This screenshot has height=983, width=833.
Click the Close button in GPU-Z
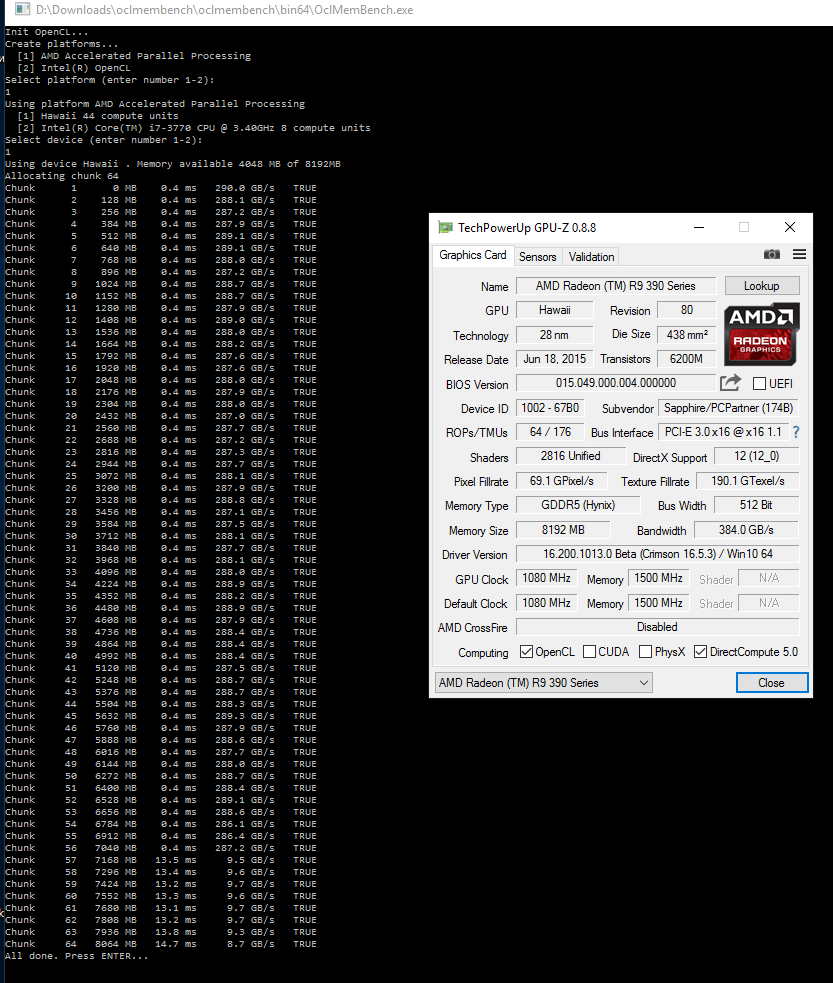click(x=772, y=683)
